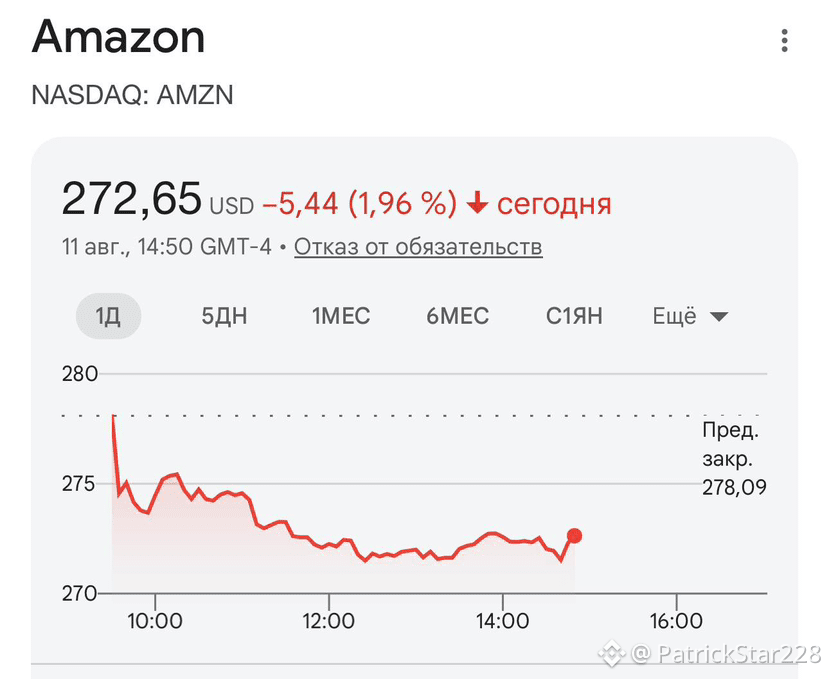Select the 1Д one-day range tab
829x679 pixels.
coord(108,316)
